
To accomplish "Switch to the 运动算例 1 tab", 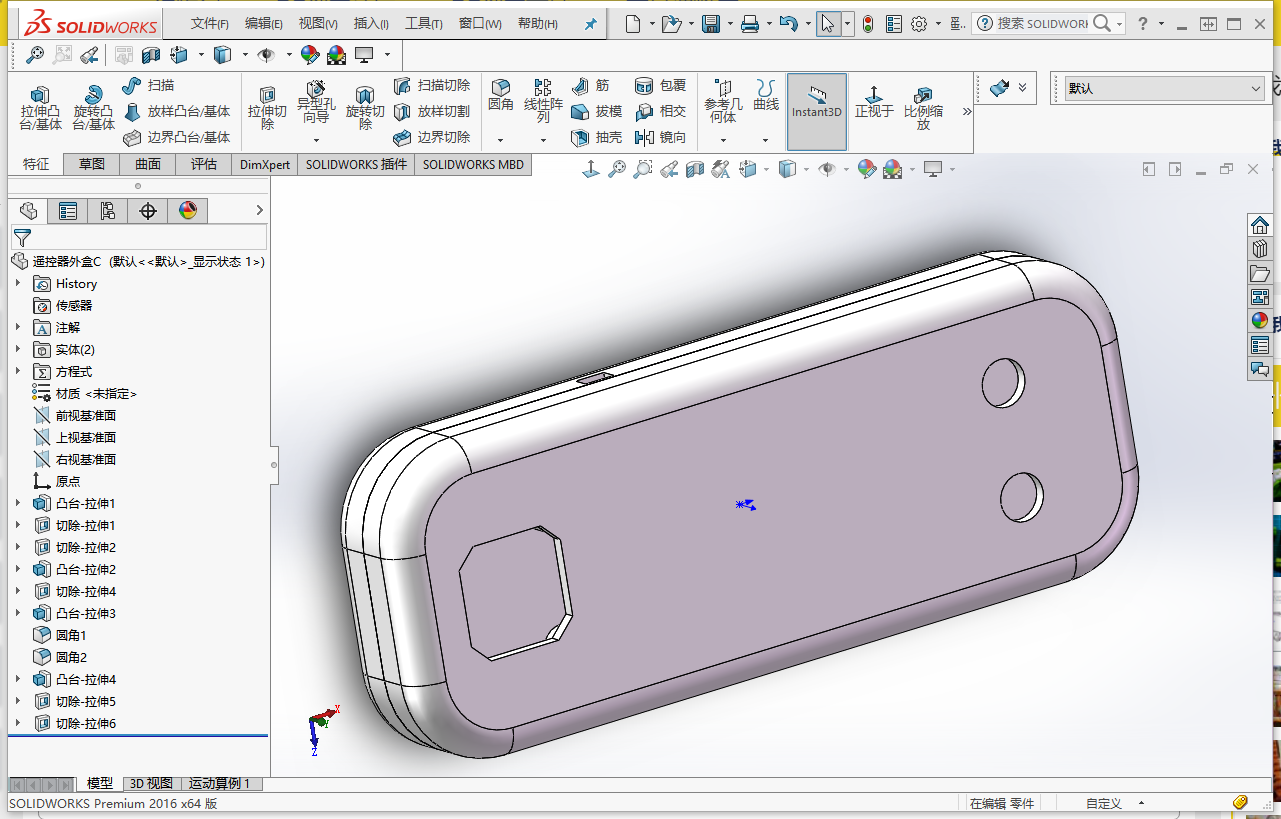I will pos(220,784).
